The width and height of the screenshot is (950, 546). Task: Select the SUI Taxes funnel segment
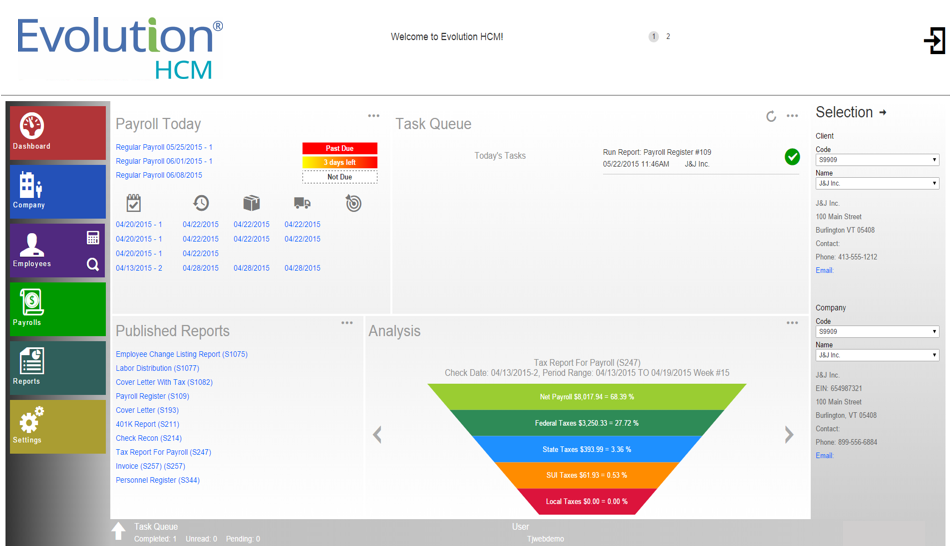tap(586, 475)
